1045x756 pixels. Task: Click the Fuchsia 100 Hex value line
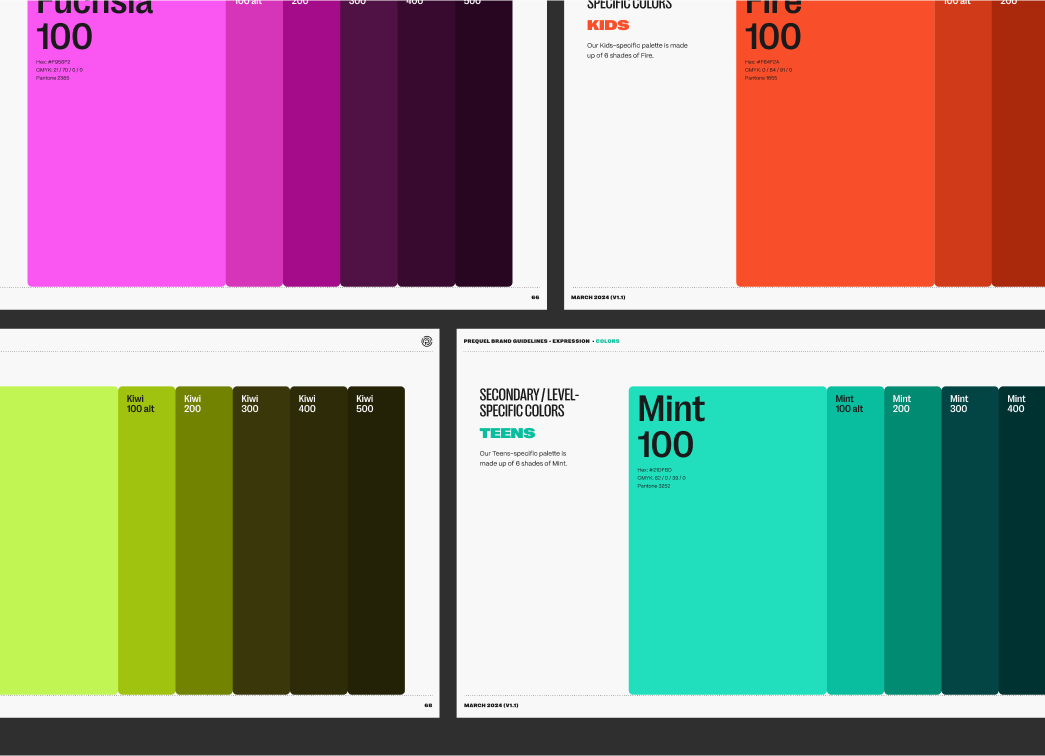coord(53,62)
